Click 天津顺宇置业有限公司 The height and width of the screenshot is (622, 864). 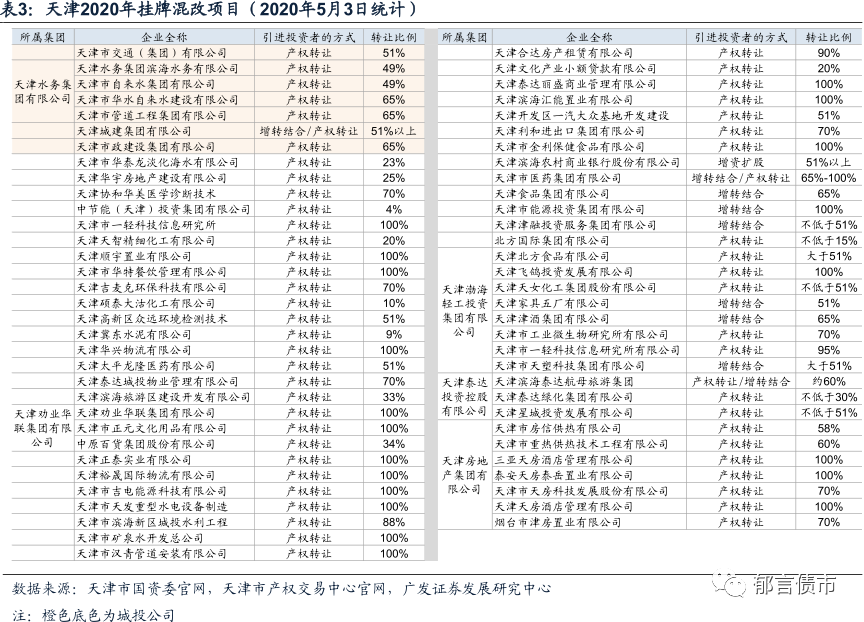[134, 256]
